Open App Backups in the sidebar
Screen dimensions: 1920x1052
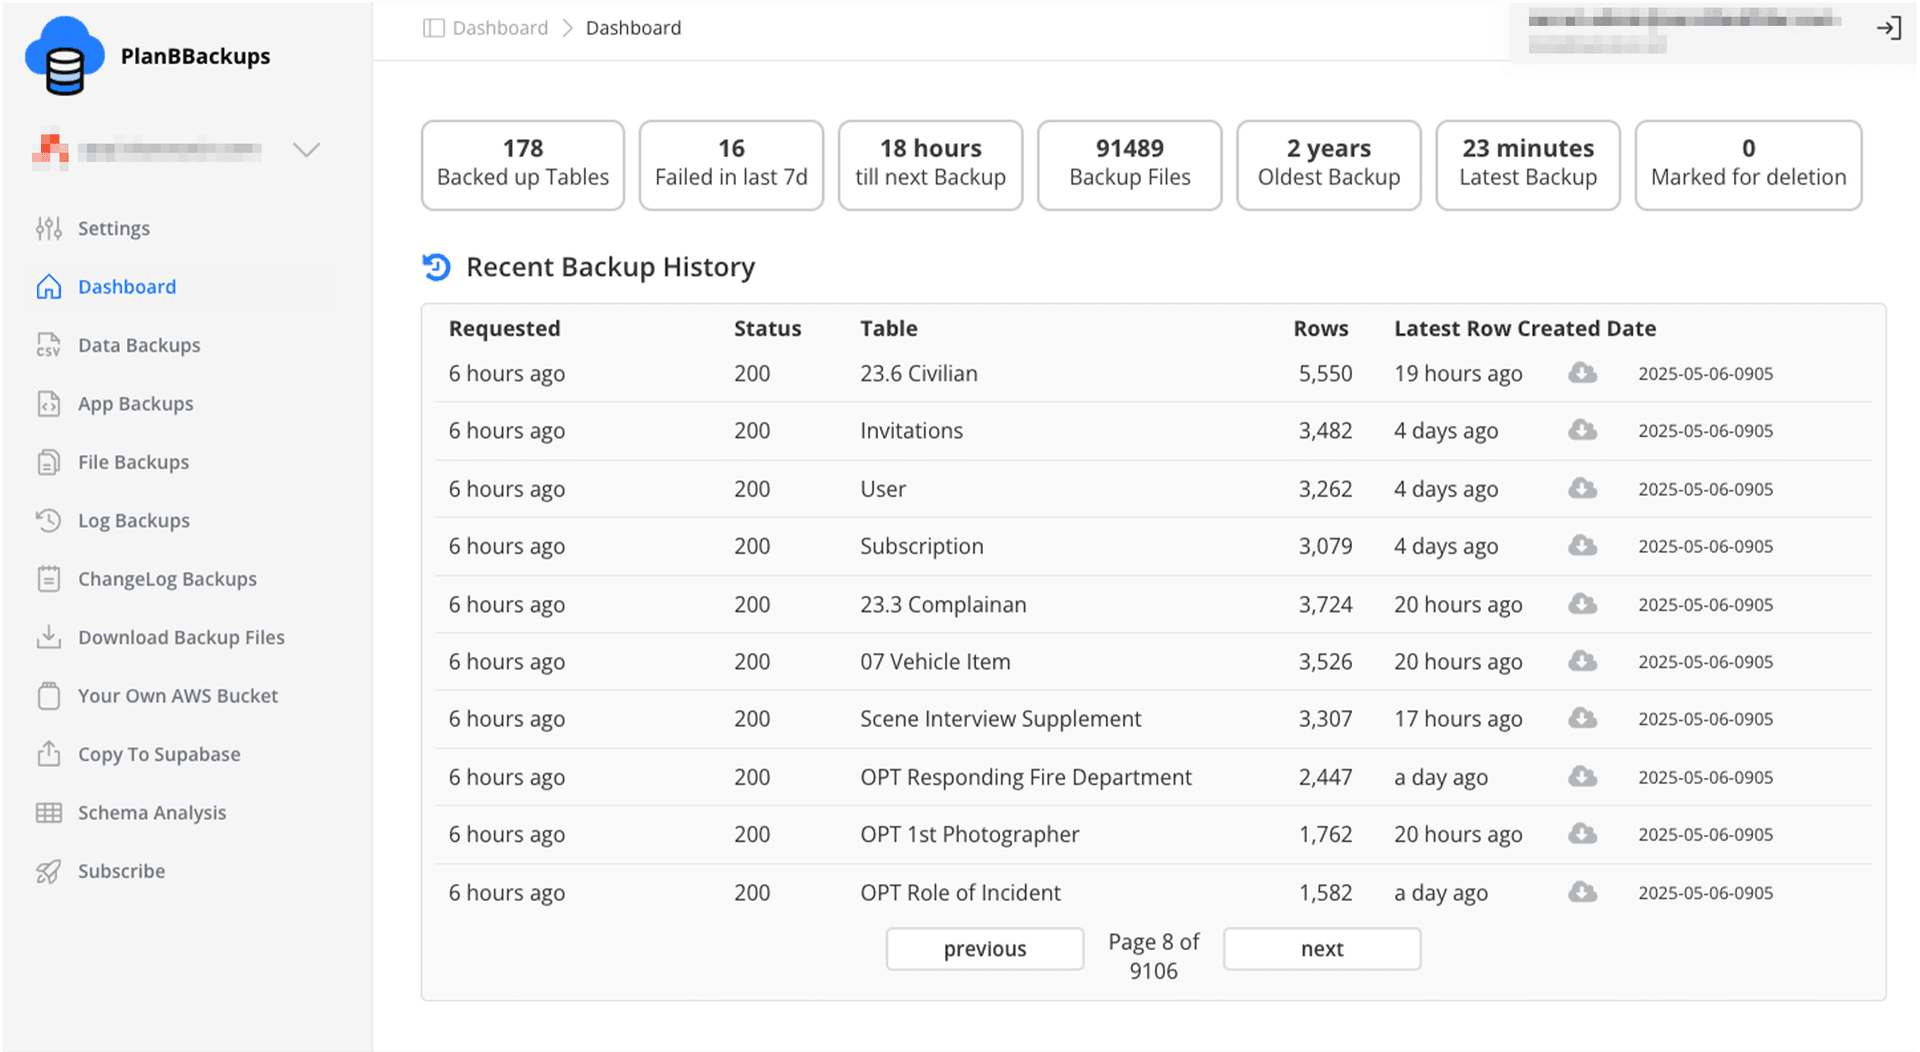tap(136, 404)
